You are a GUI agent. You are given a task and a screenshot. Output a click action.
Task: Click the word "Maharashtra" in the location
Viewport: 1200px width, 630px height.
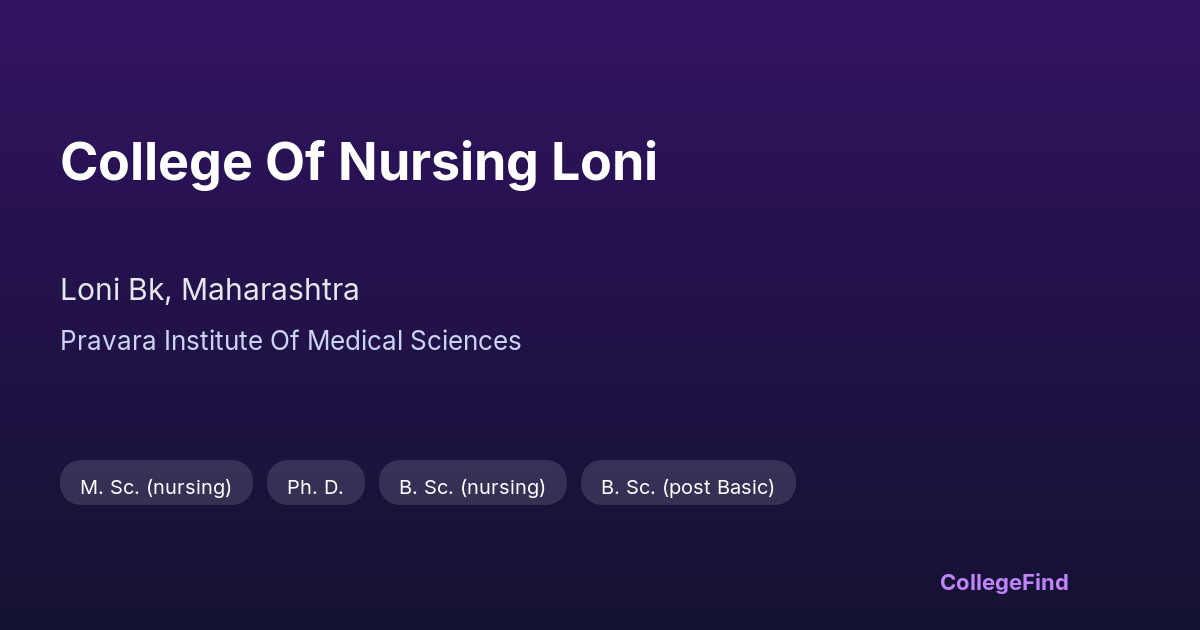point(270,290)
